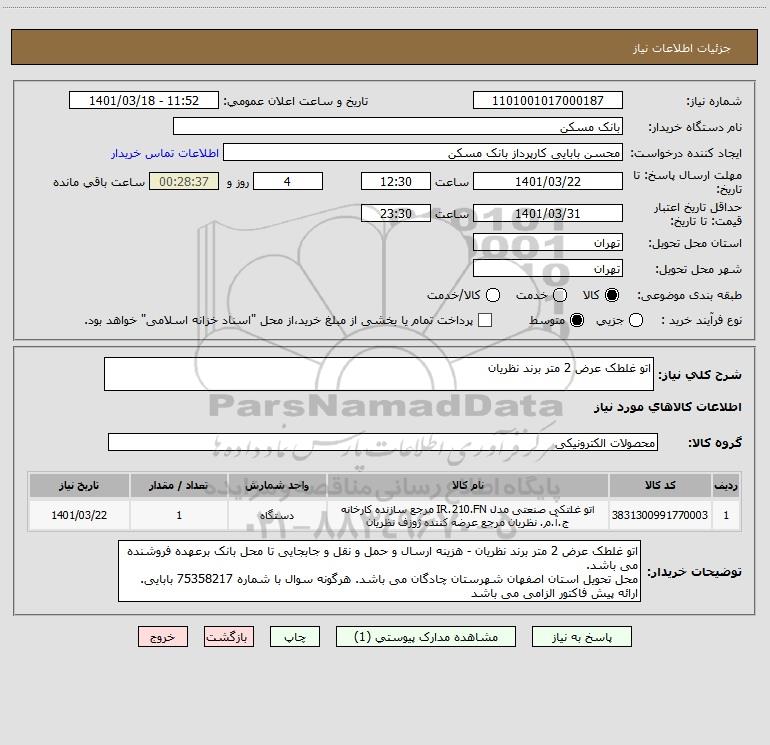Viewport: 770px width, 745px height.
Task: Click the شهر محل تحویل field
Action: coord(548,268)
